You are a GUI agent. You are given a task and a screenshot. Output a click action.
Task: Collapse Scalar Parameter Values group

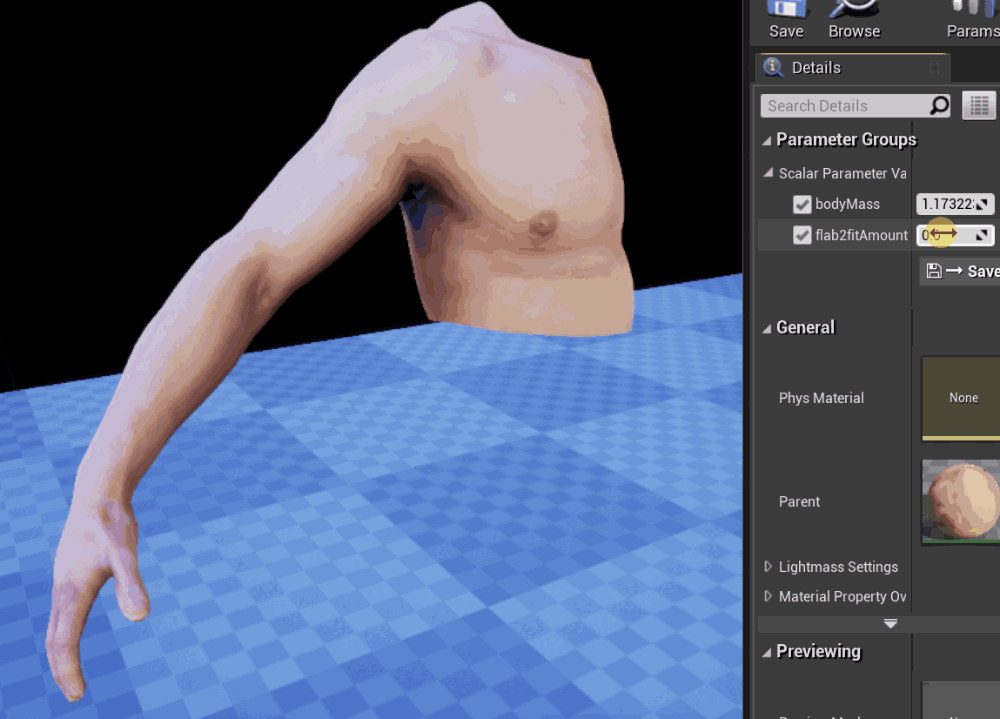tap(768, 173)
